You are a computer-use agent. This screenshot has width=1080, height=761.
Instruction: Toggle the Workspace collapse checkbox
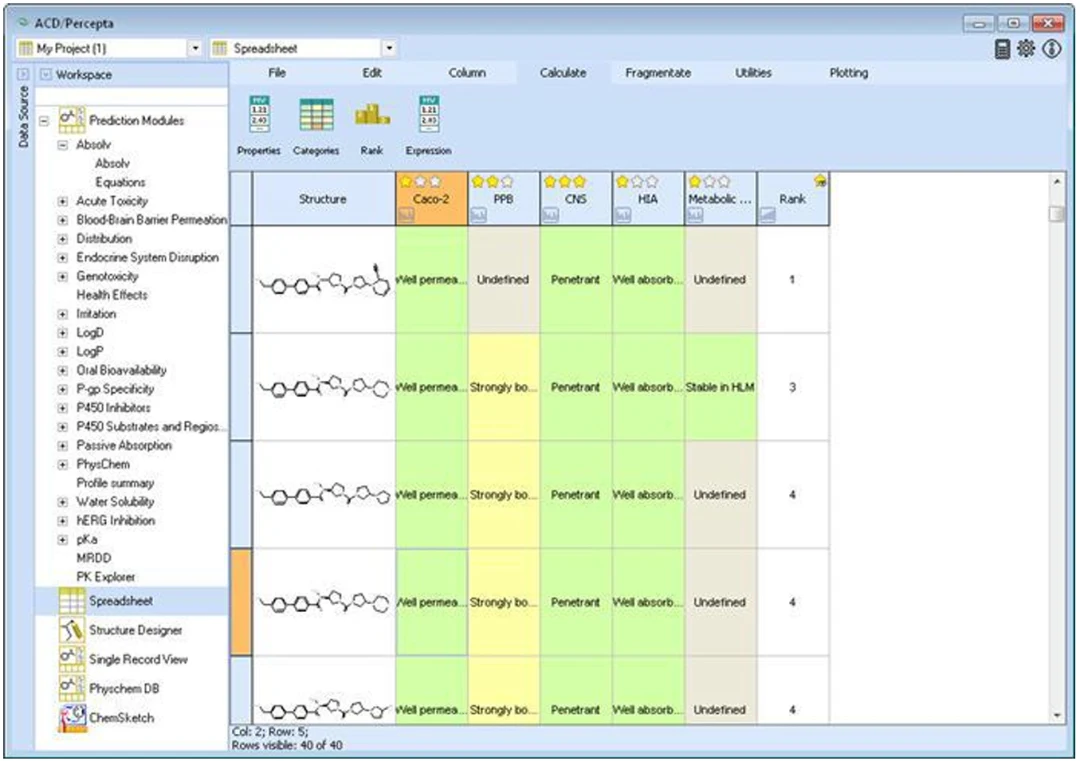45,74
